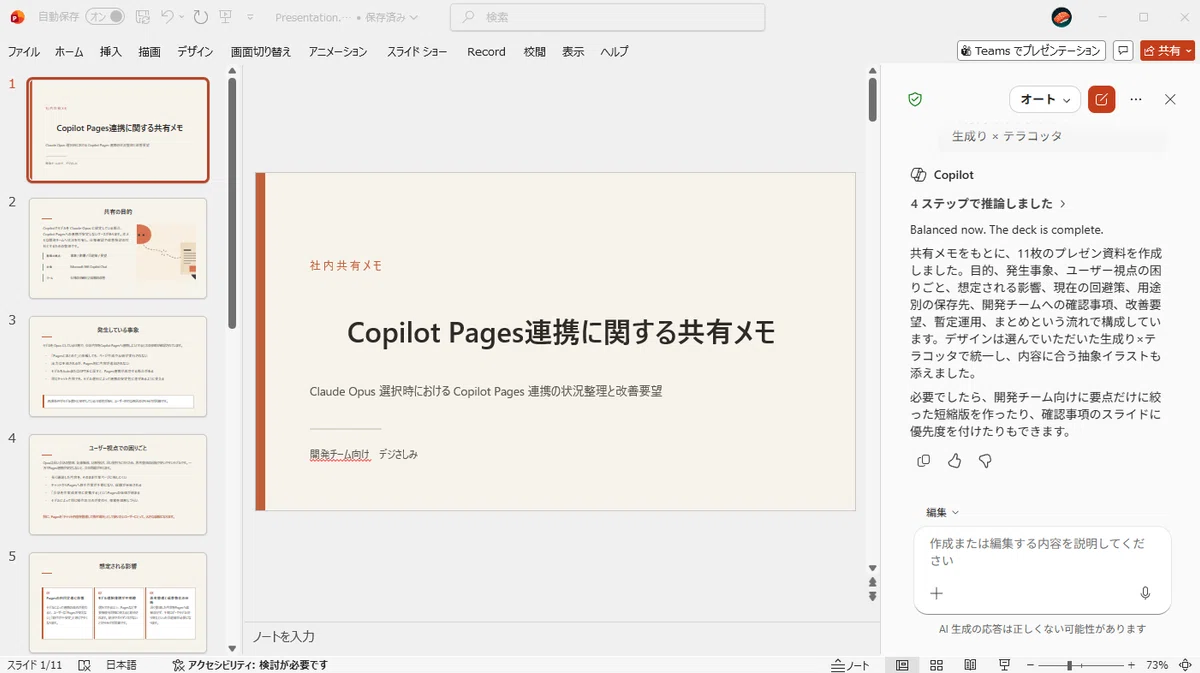The image size is (1200, 673).
Task: Open the ファイル menu
Action: (24, 51)
